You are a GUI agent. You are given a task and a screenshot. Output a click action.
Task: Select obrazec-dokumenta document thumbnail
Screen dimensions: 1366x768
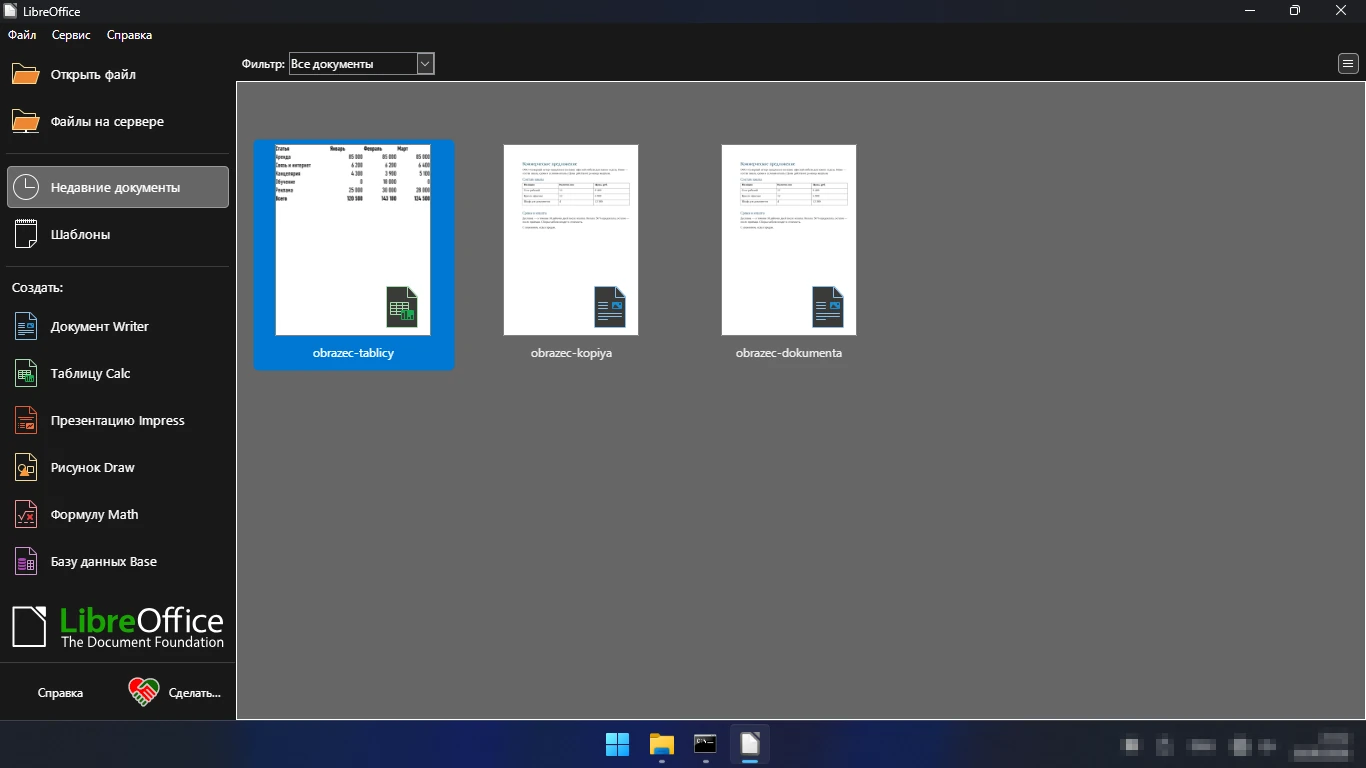(789, 240)
